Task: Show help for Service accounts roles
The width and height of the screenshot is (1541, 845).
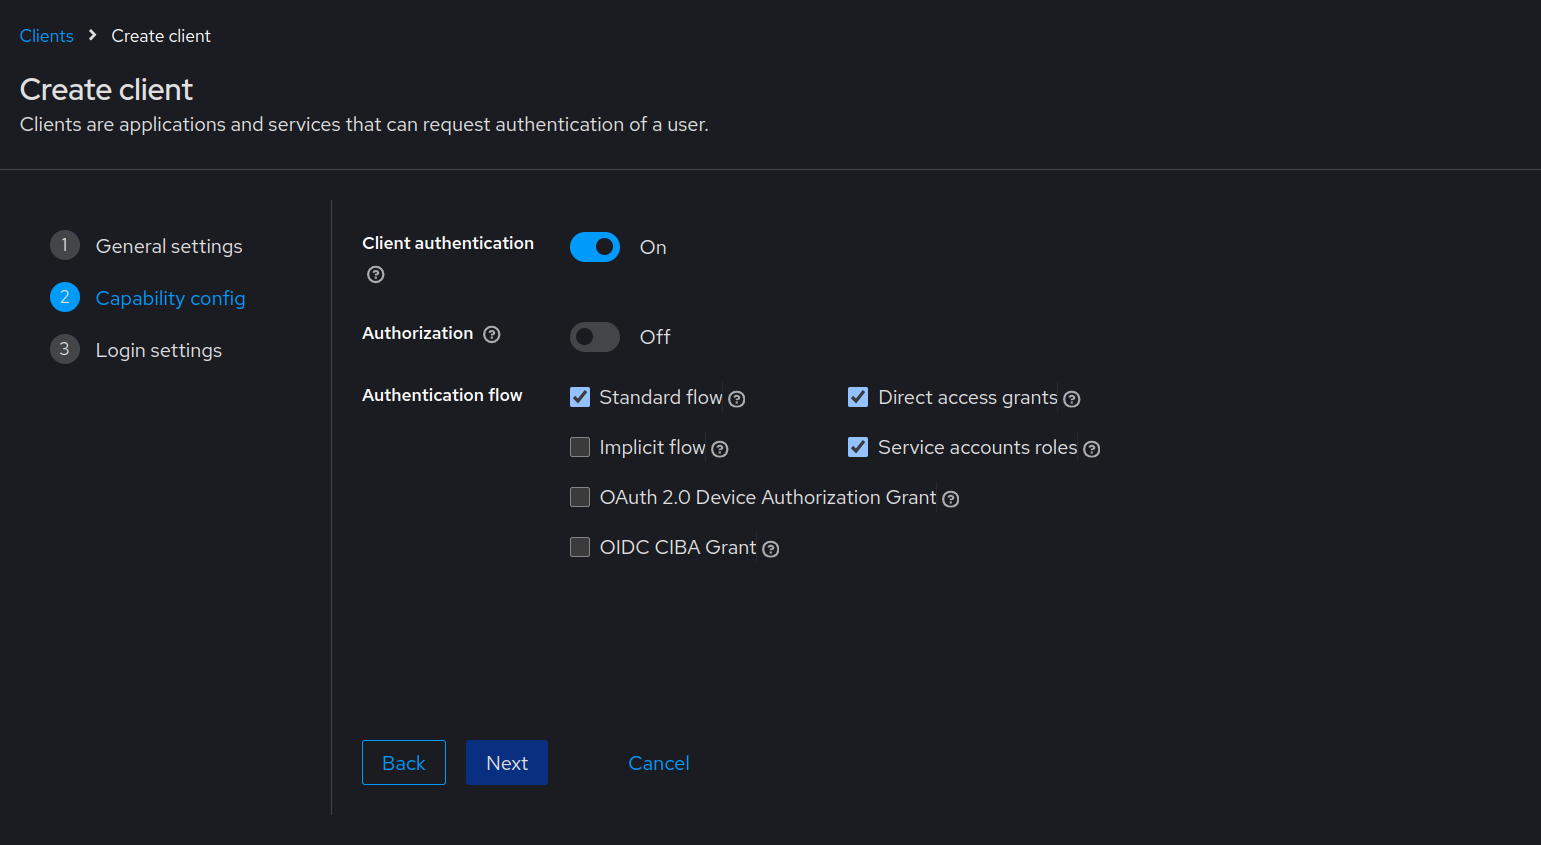Action: tap(1092, 449)
